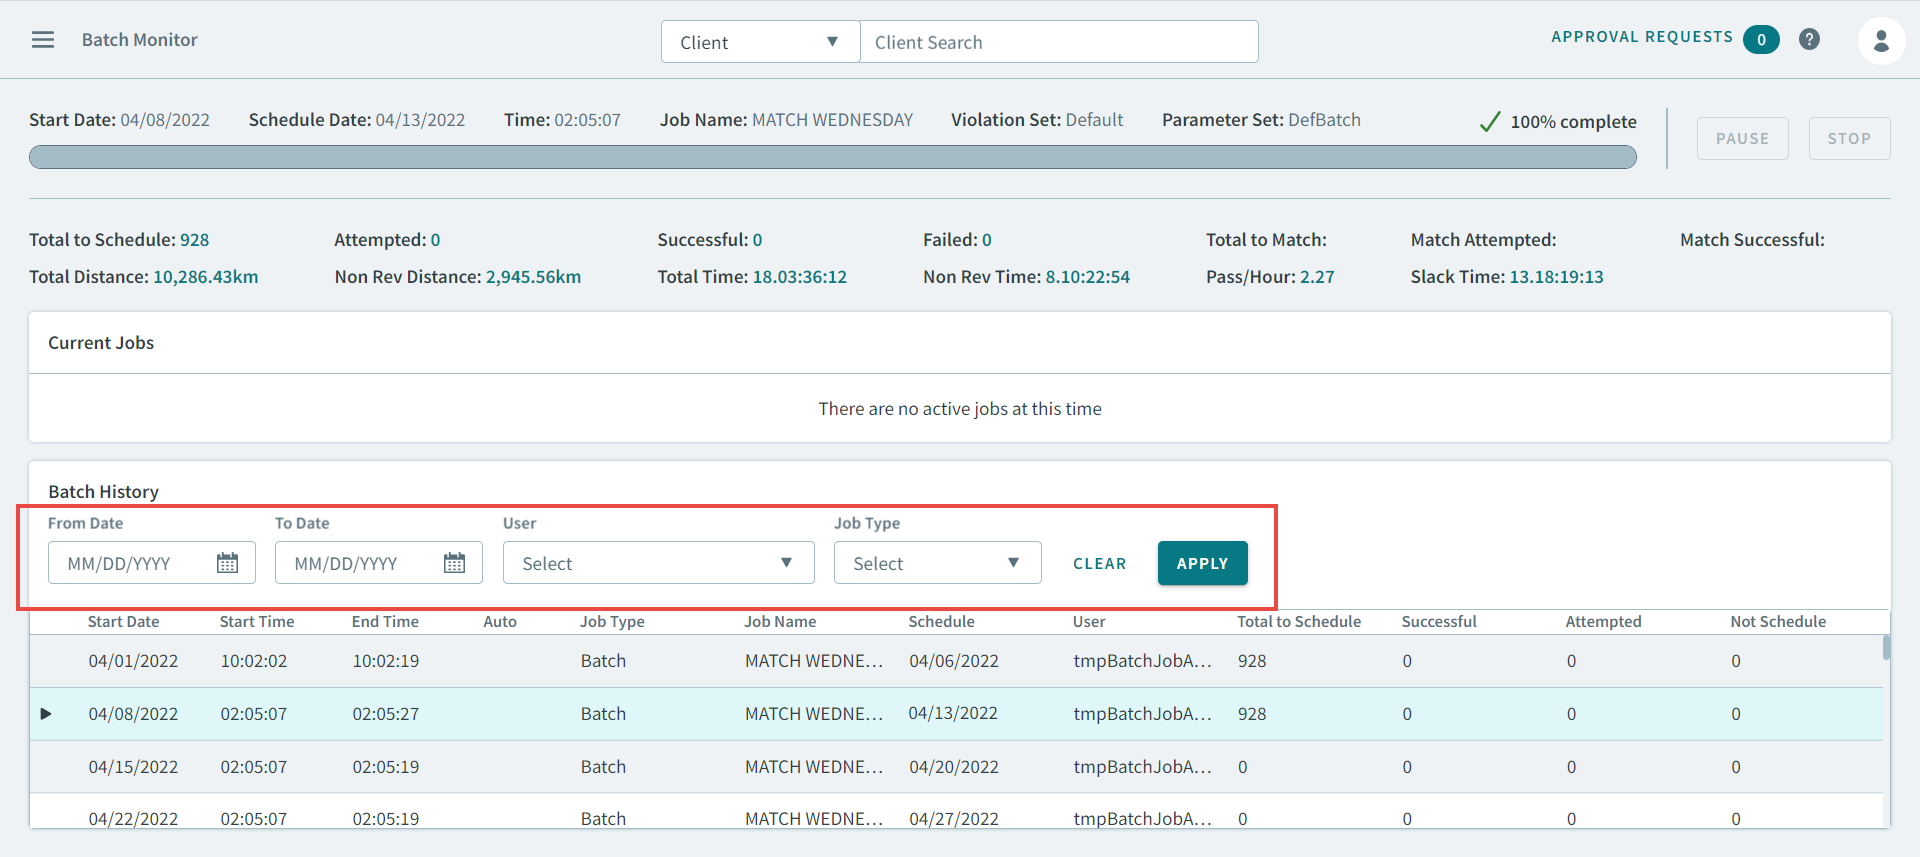Open the From Date calendar picker
The width and height of the screenshot is (1920, 857).
pyautogui.click(x=228, y=563)
